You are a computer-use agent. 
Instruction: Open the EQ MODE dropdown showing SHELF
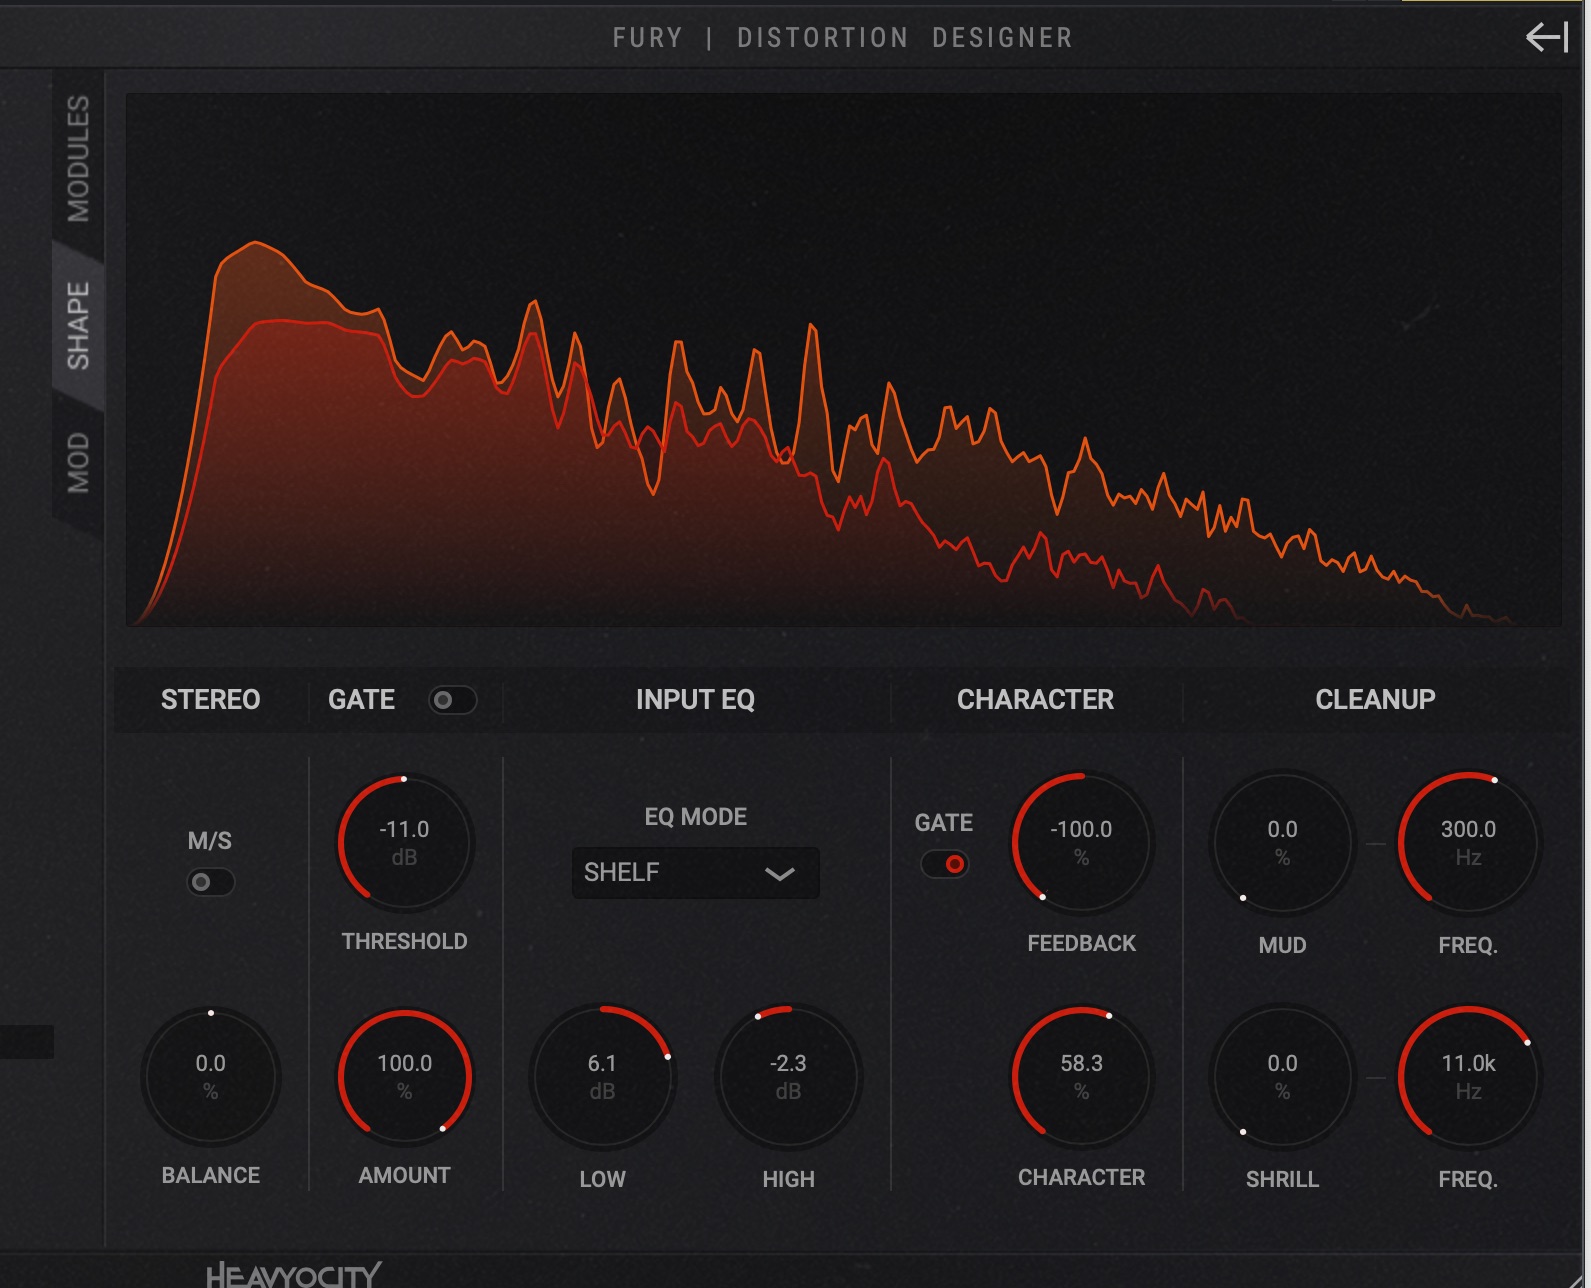[695, 873]
